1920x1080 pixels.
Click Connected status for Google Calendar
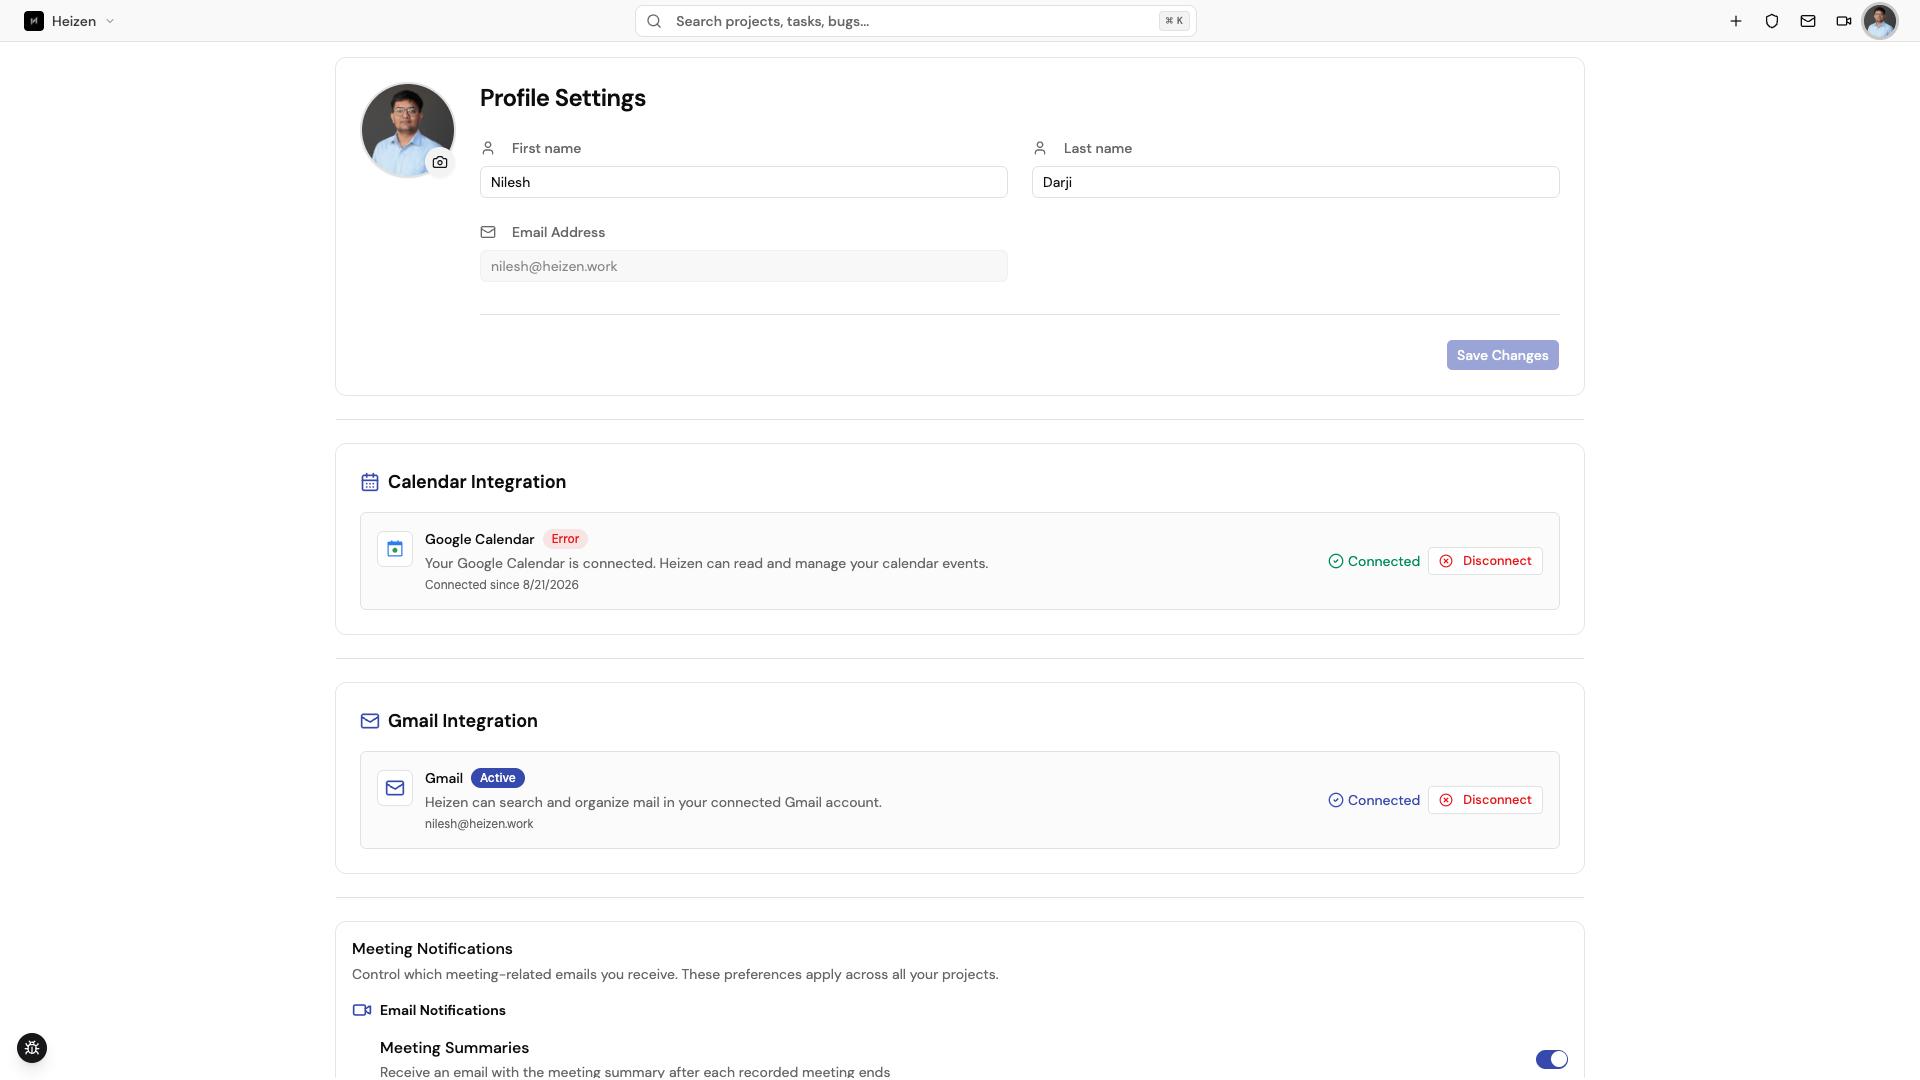click(1374, 561)
